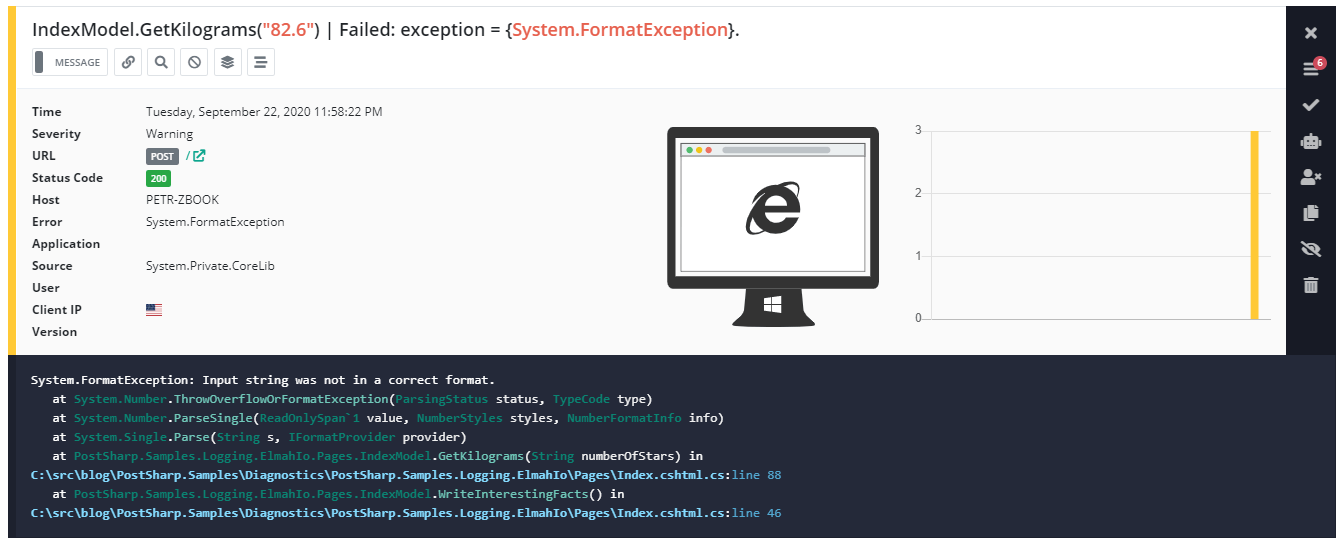This screenshot has width=1343, height=544.
Task: Click the yellow bar in the chart
Action: pos(1254,225)
